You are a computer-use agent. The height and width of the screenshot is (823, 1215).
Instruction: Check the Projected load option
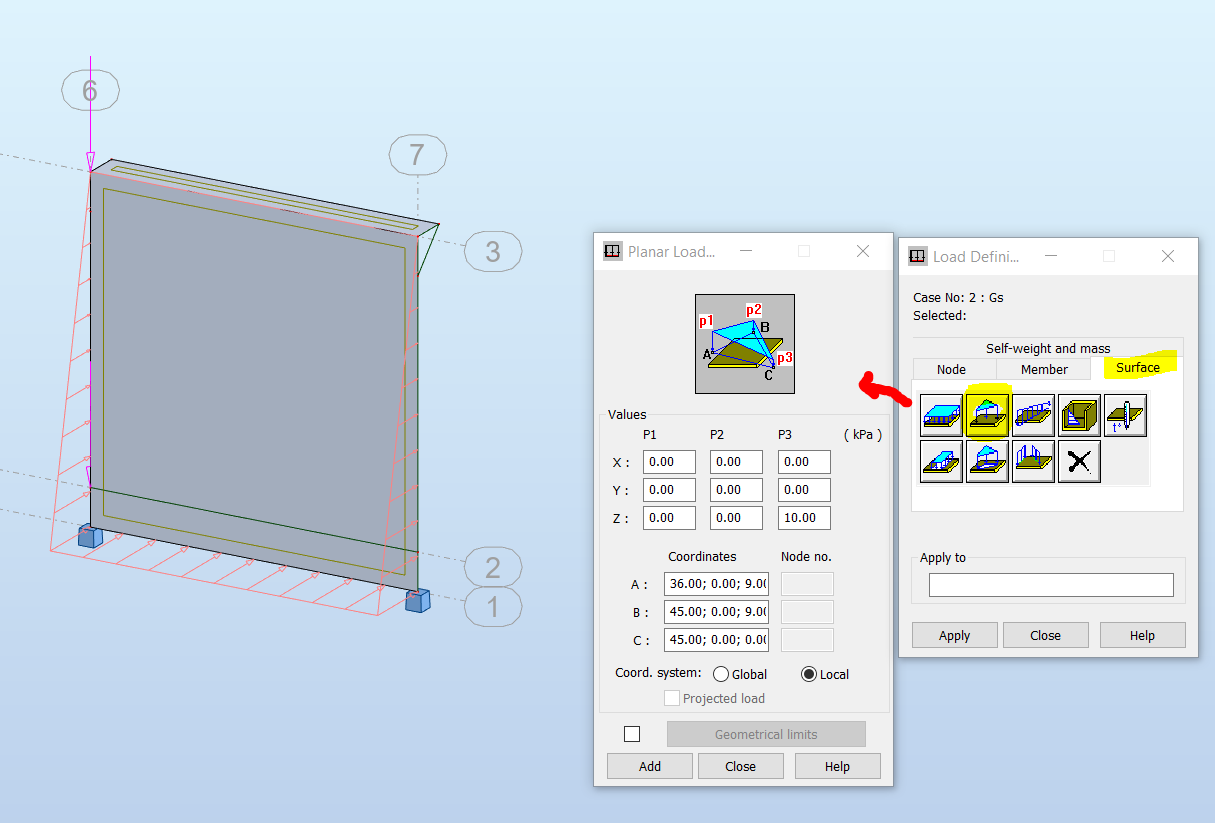click(672, 698)
